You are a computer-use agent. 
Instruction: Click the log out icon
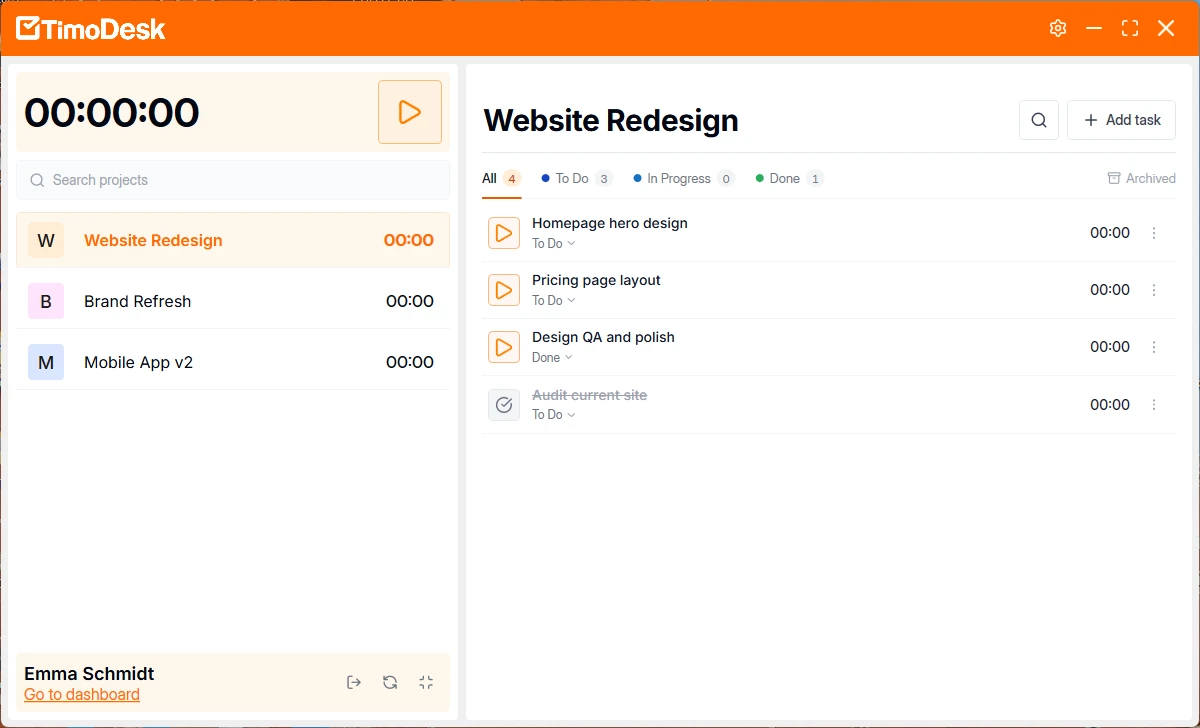[354, 682]
